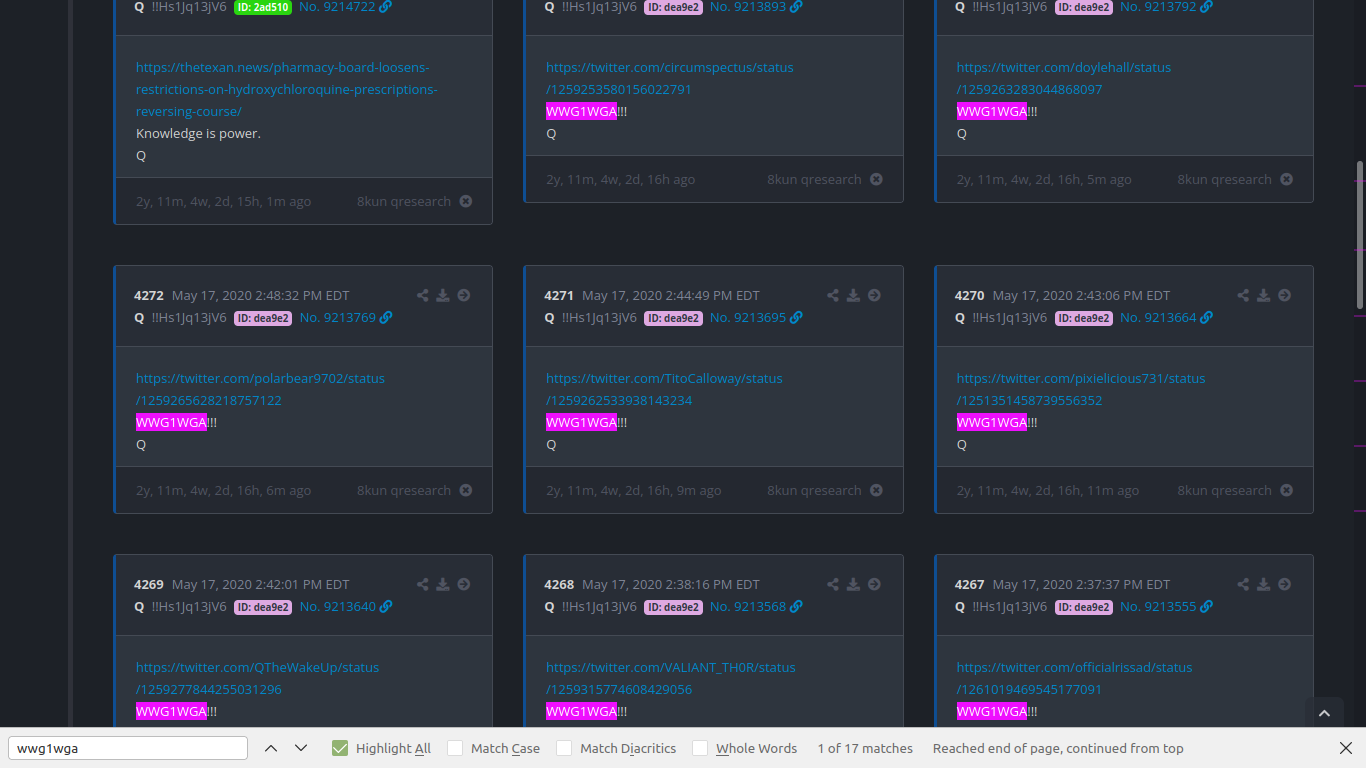Go to next find match
The height and width of the screenshot is (768, 1366).
pyautogui.click(x=300, y=748)
